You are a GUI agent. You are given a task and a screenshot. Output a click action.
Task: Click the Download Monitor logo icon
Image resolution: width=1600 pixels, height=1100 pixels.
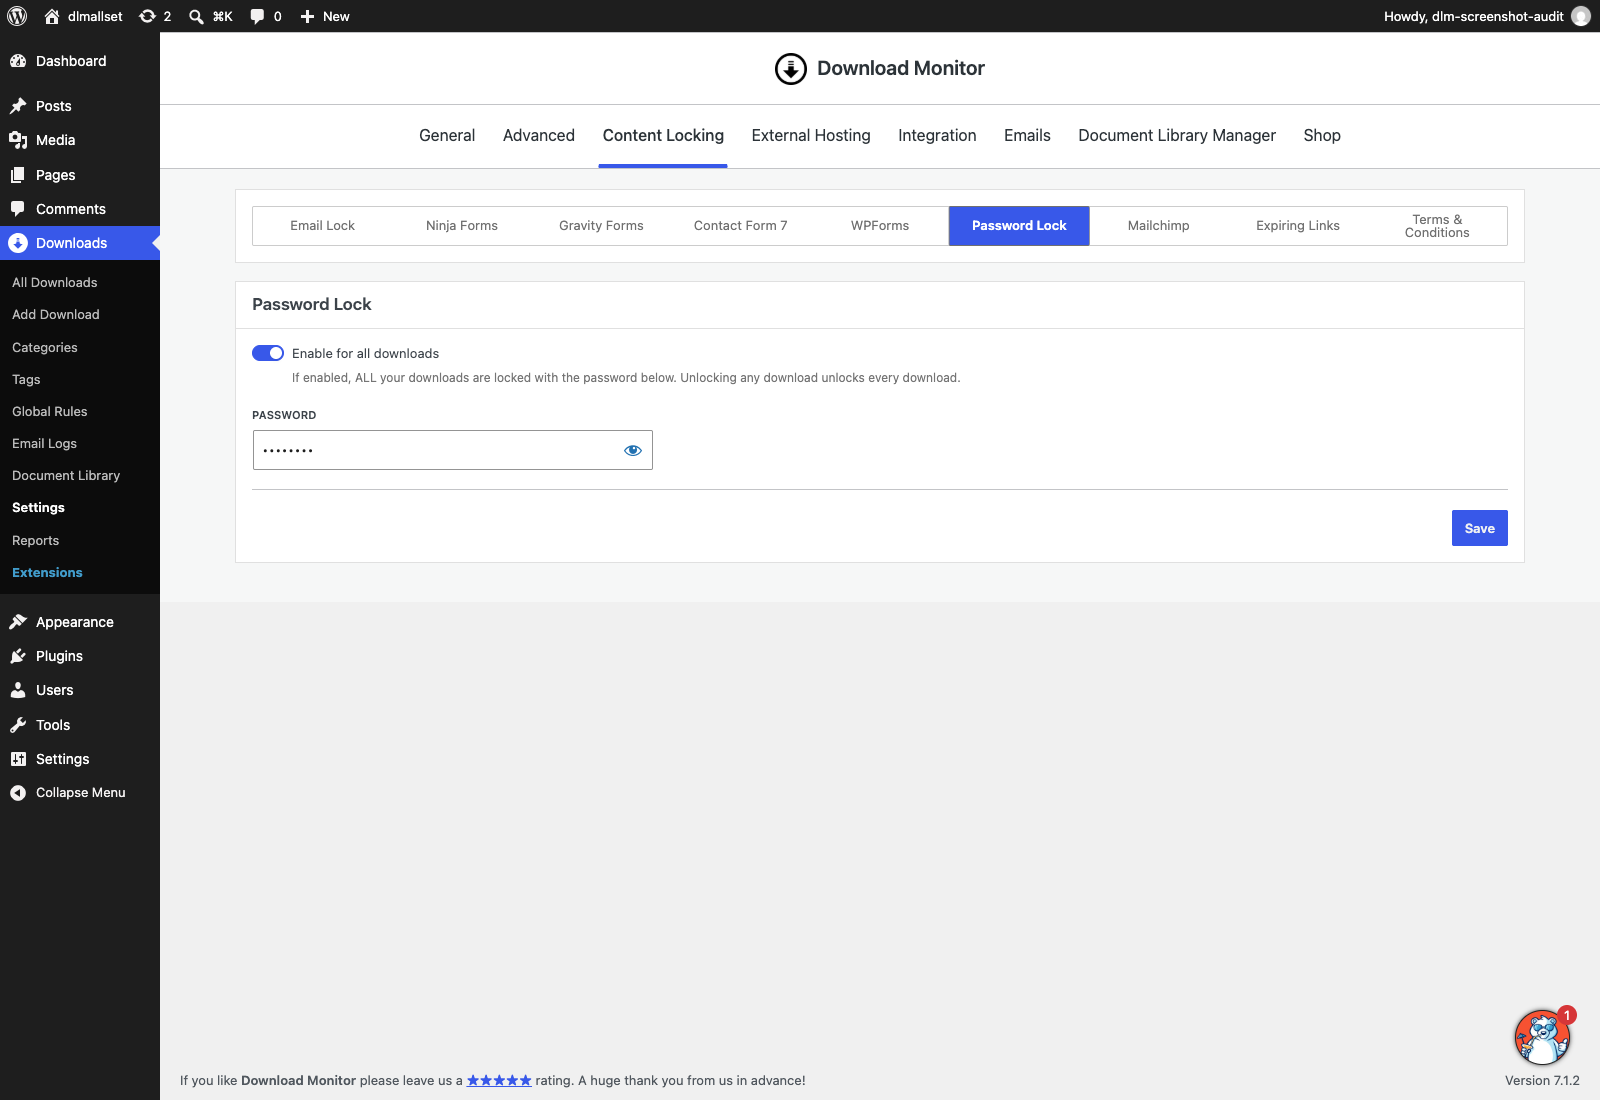[791, 69]
